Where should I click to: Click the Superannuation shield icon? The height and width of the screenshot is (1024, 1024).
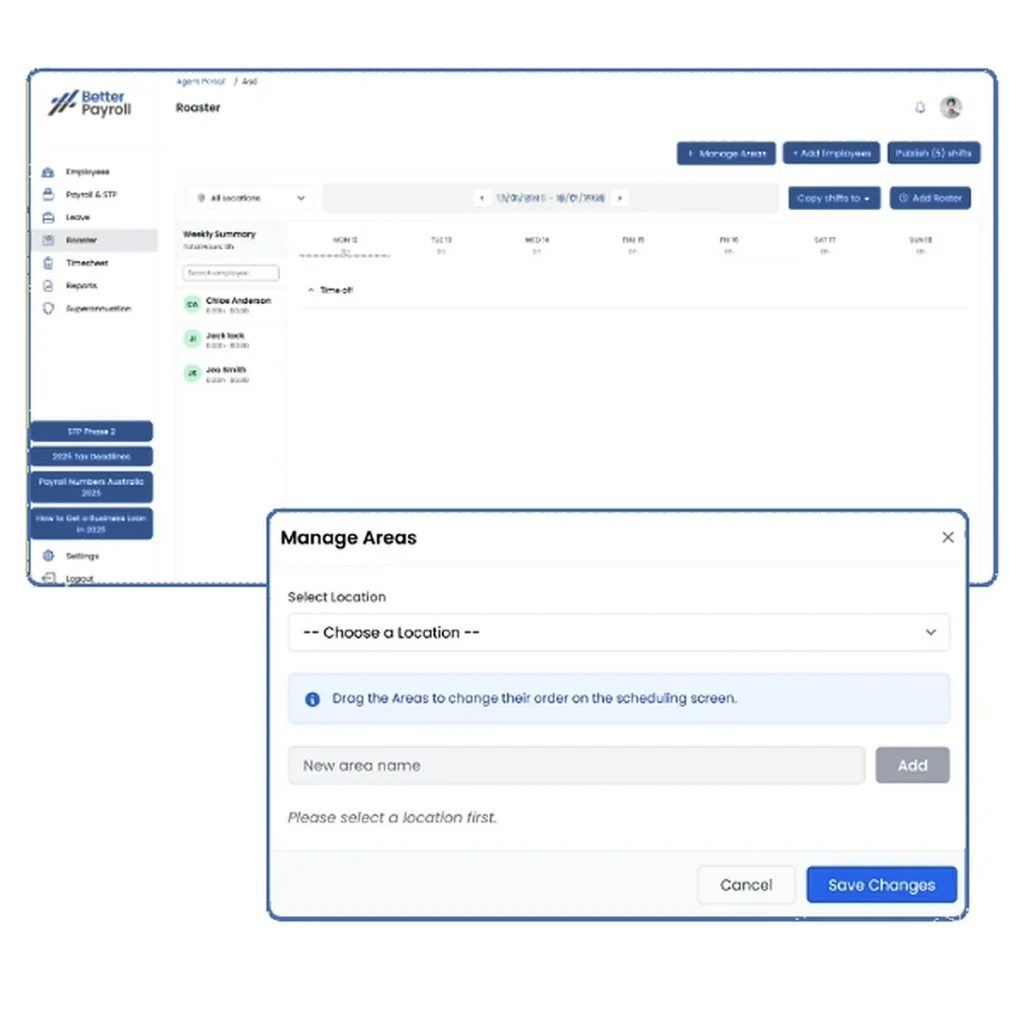point(48,308)
